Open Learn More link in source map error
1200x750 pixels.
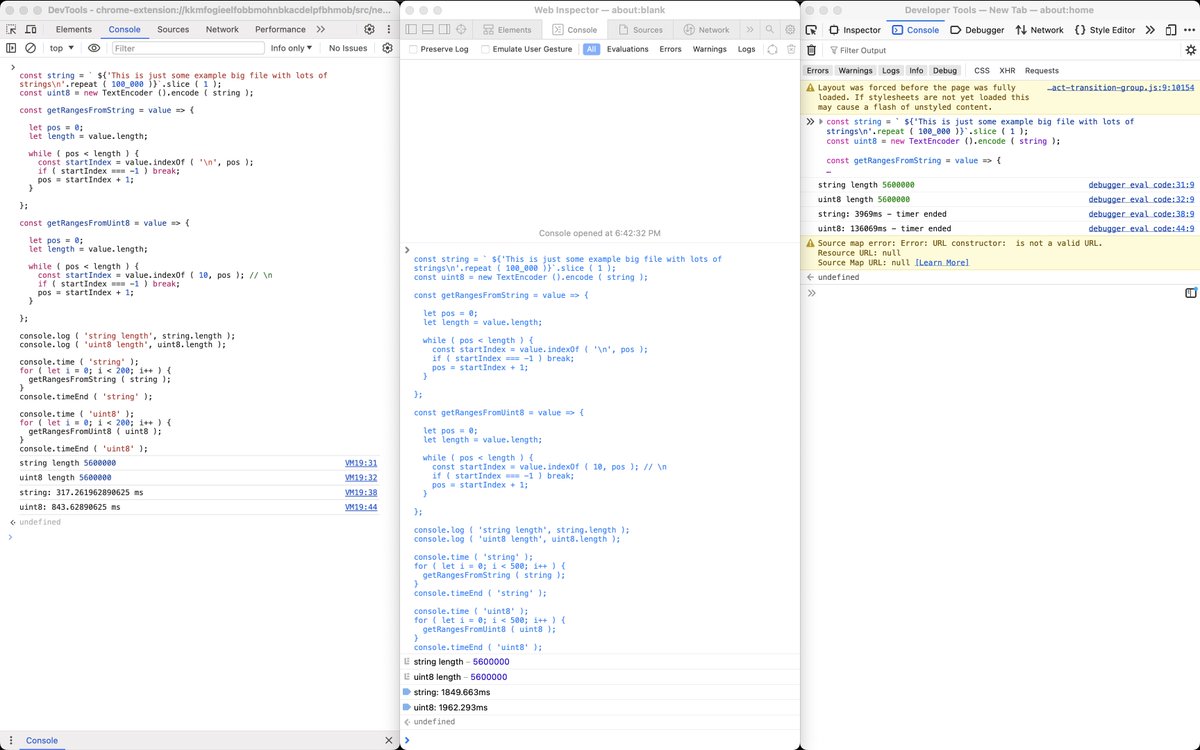click(x=942, y=263)
